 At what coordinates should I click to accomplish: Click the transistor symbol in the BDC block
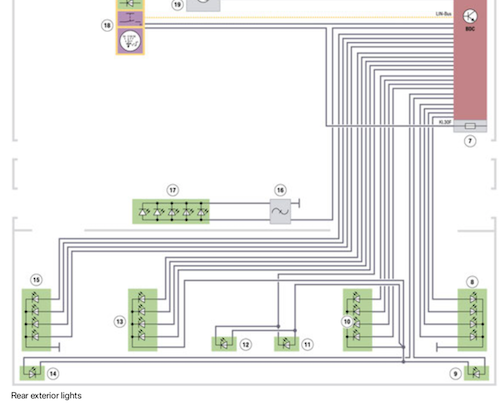pos(470,16)
